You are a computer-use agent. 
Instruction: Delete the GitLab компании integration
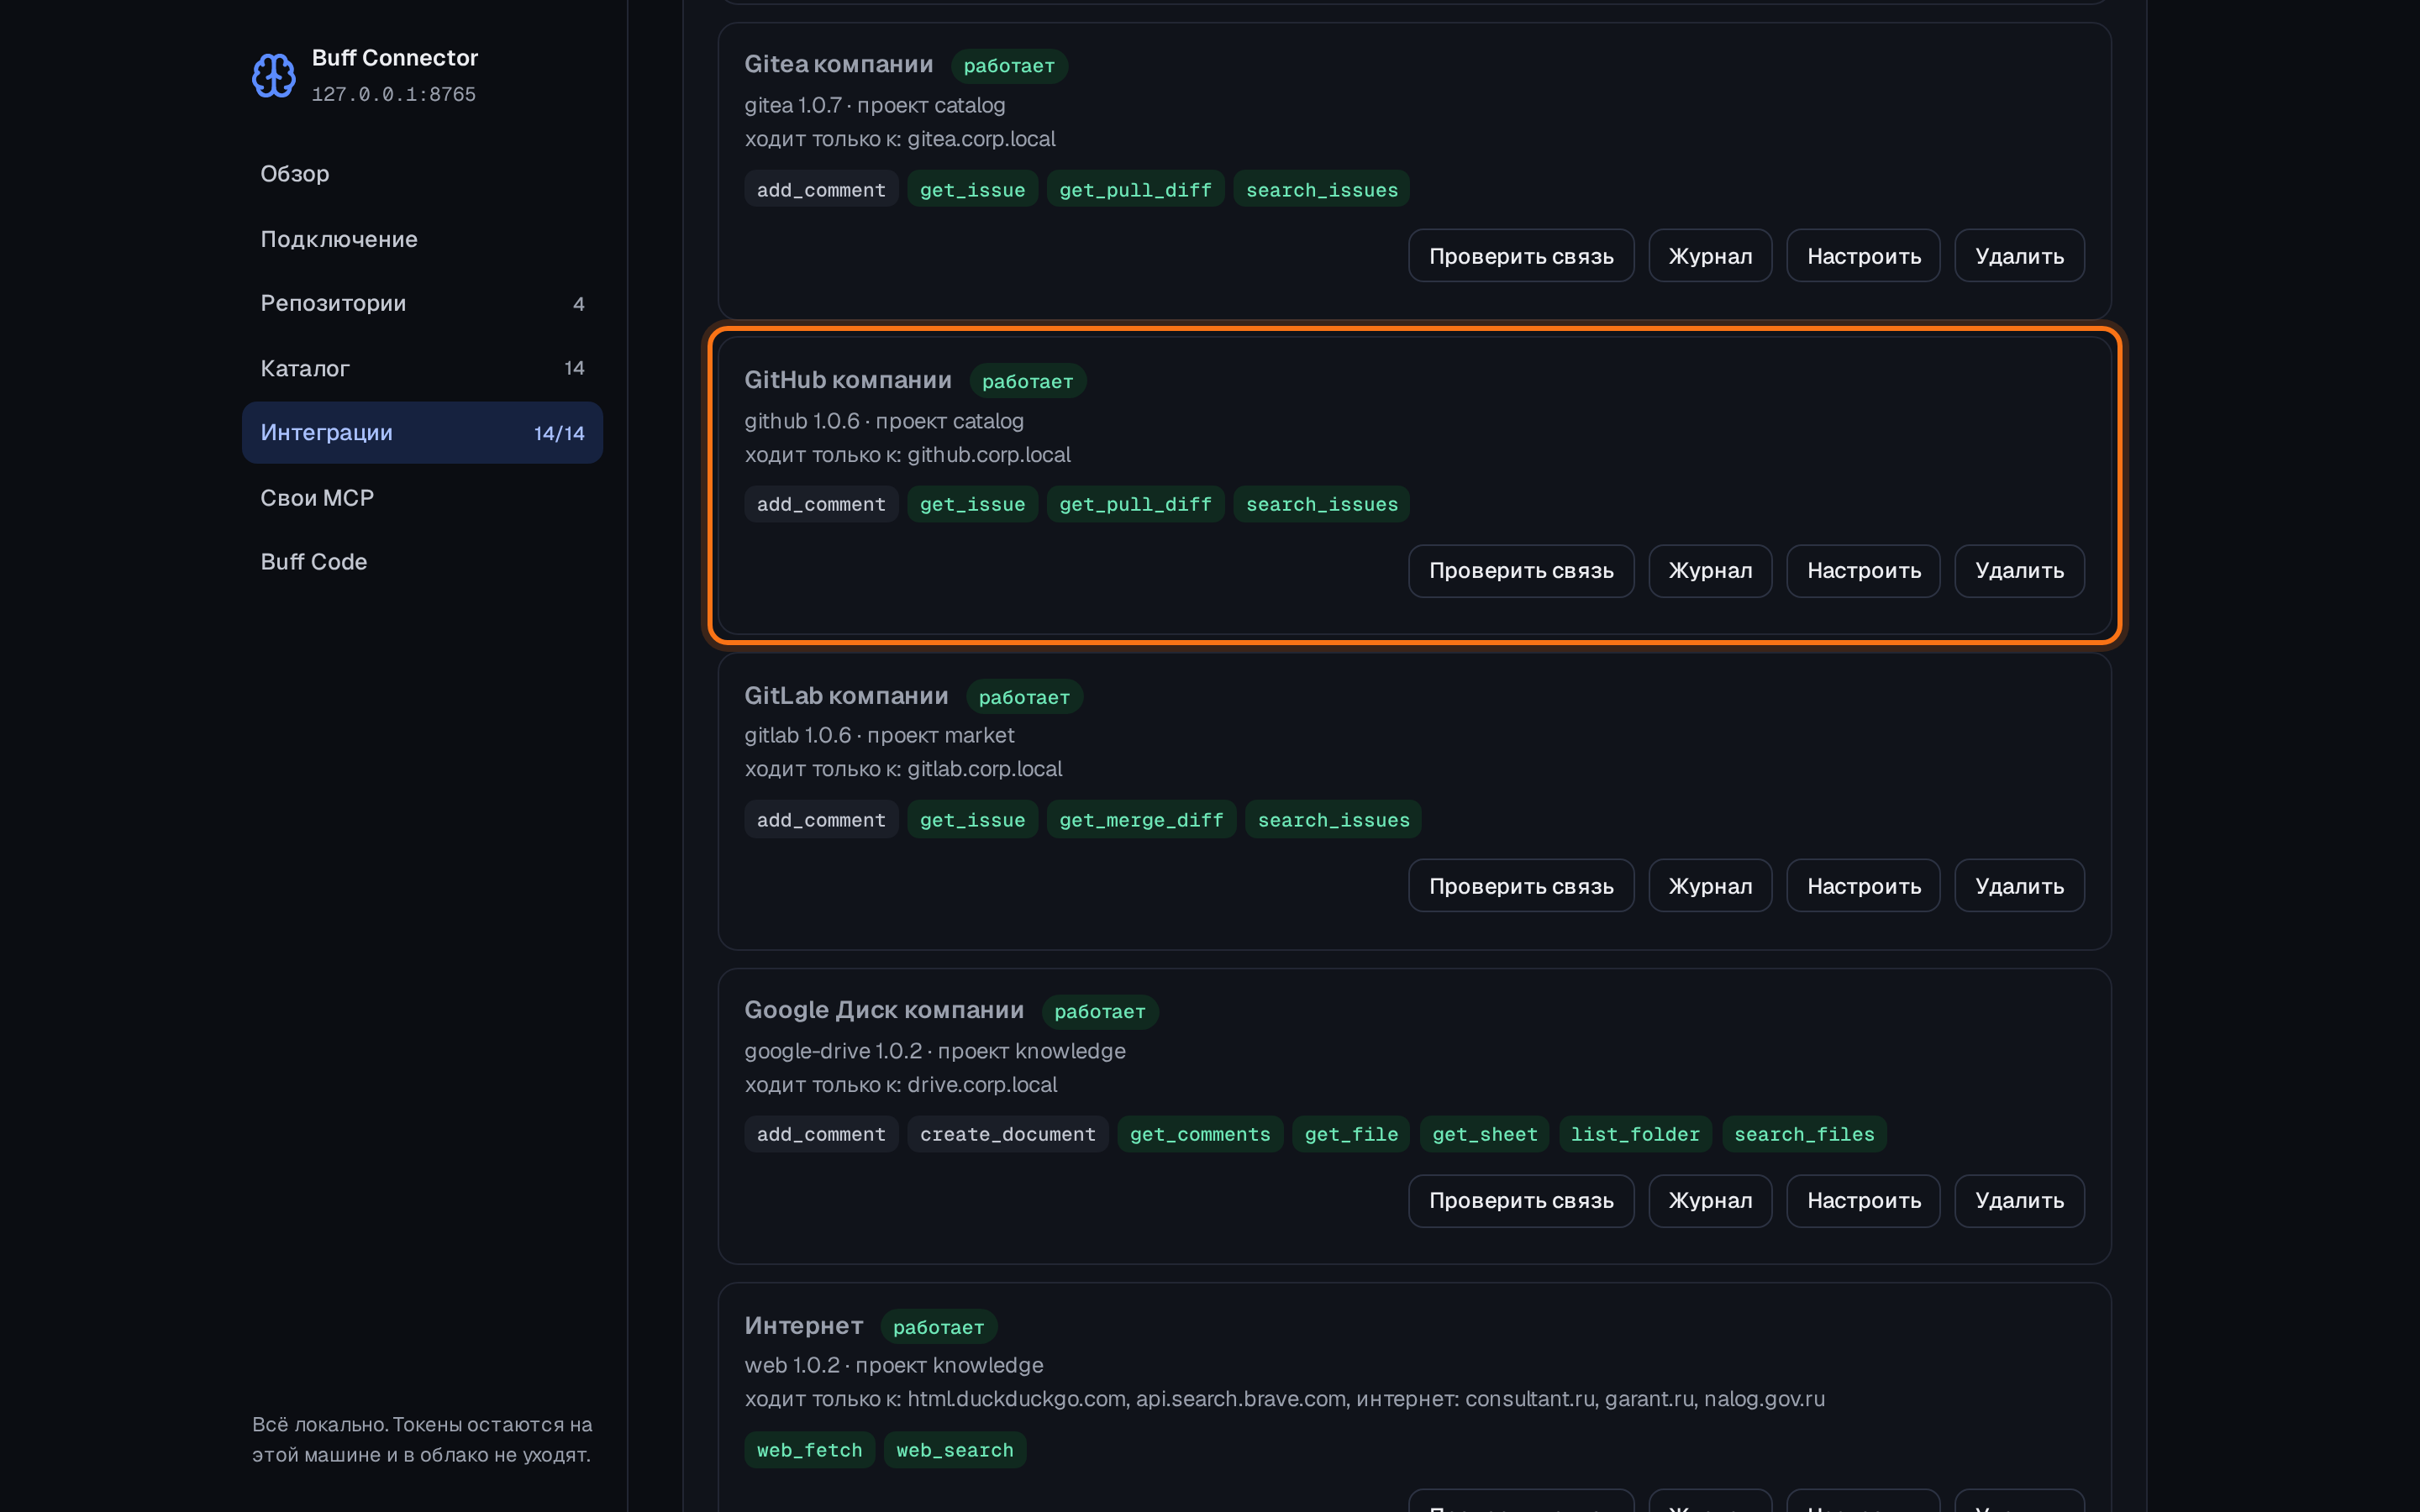[2019, 886]
